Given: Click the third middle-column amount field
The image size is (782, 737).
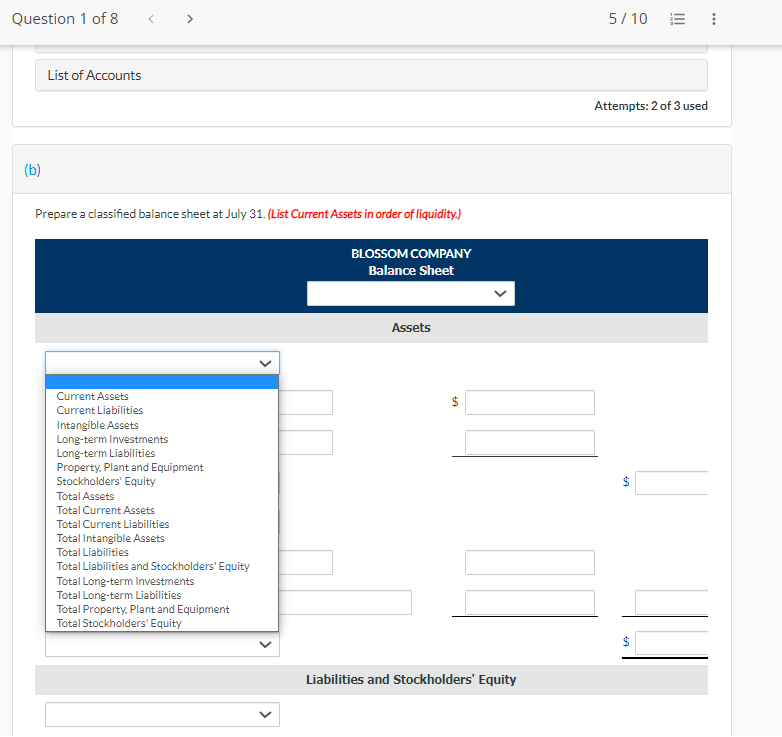Looking at the screenshot, I should (530, 562).
